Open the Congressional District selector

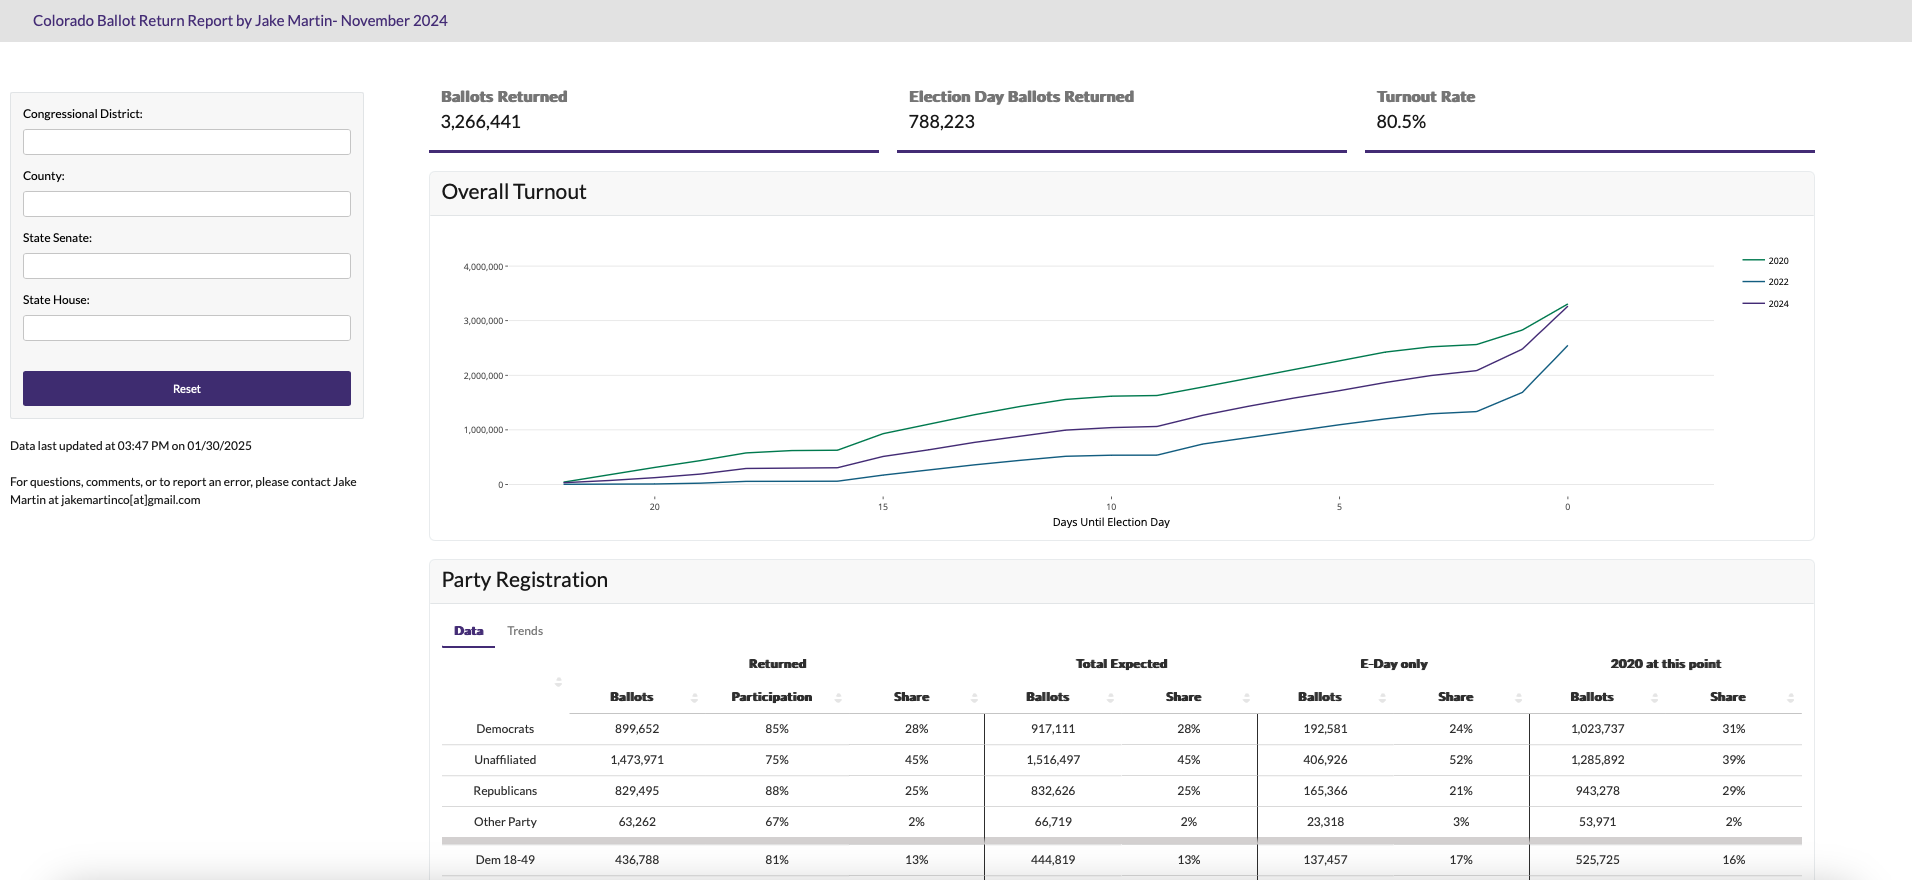[x=187, y=142]
